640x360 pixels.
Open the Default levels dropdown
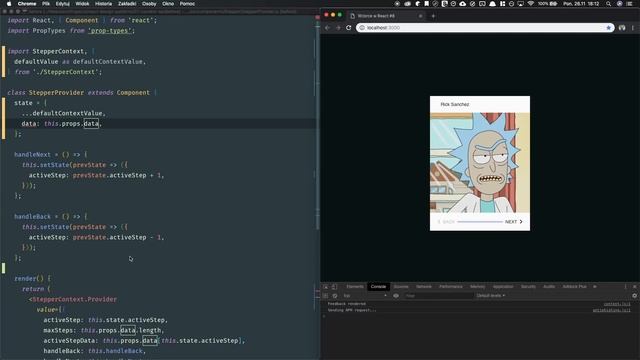491,296
